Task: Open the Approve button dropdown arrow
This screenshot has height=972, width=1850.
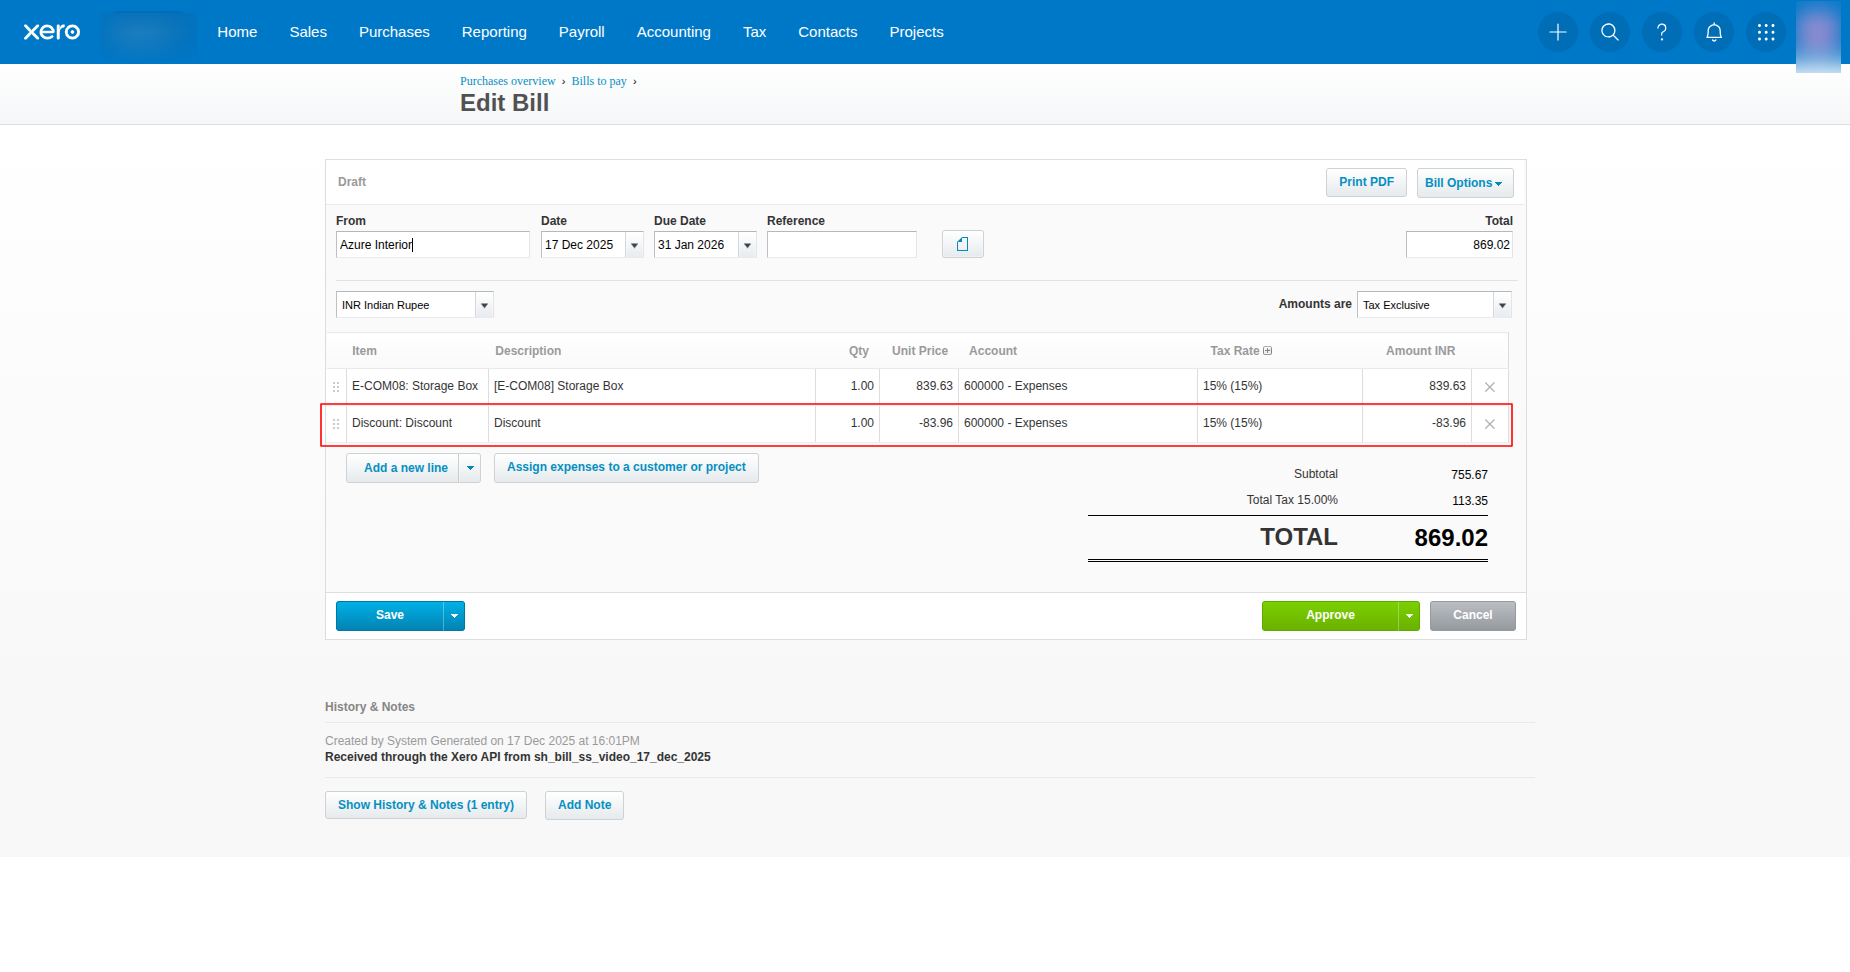Action: click(x=1409, y=616)
